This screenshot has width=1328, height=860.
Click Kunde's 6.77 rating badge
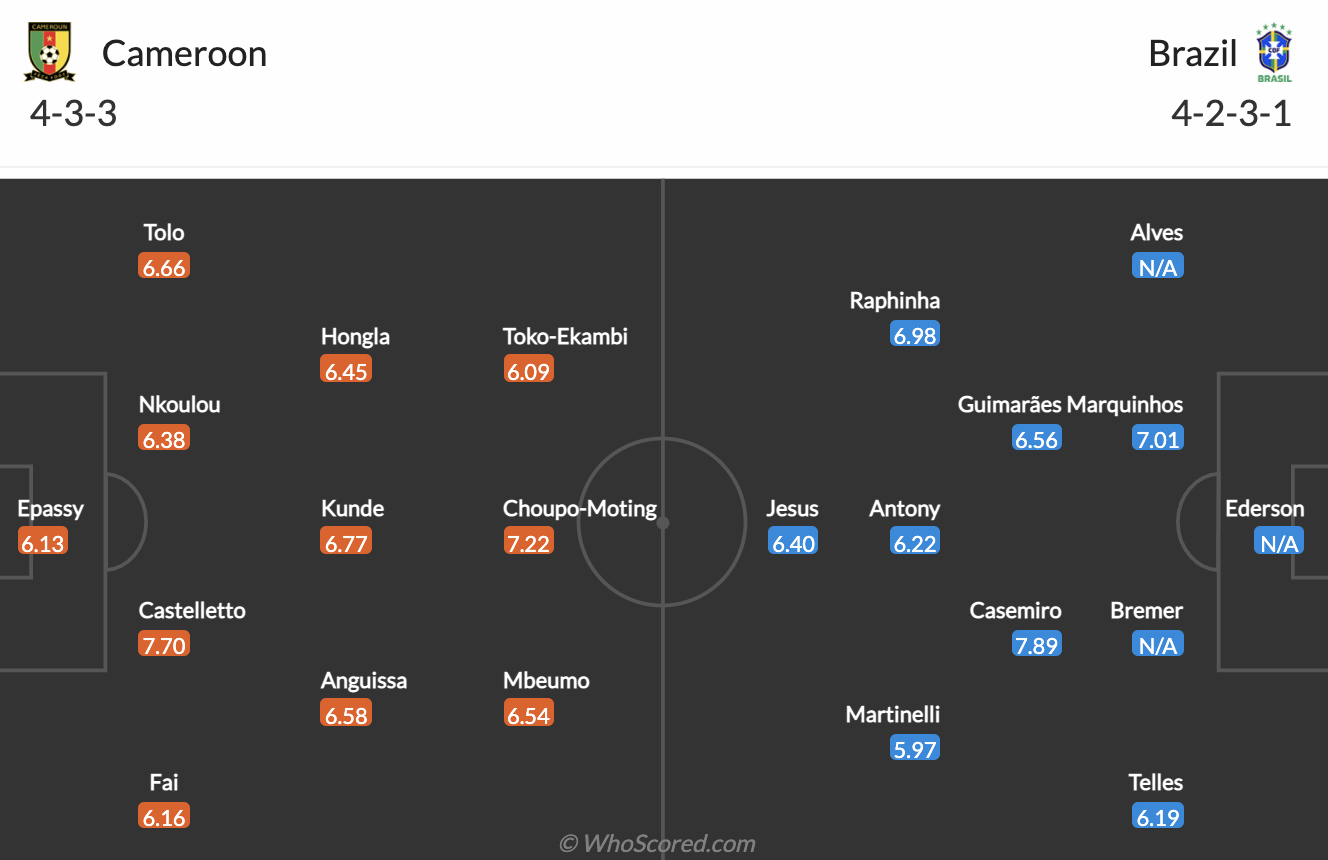tap(345, 540)
